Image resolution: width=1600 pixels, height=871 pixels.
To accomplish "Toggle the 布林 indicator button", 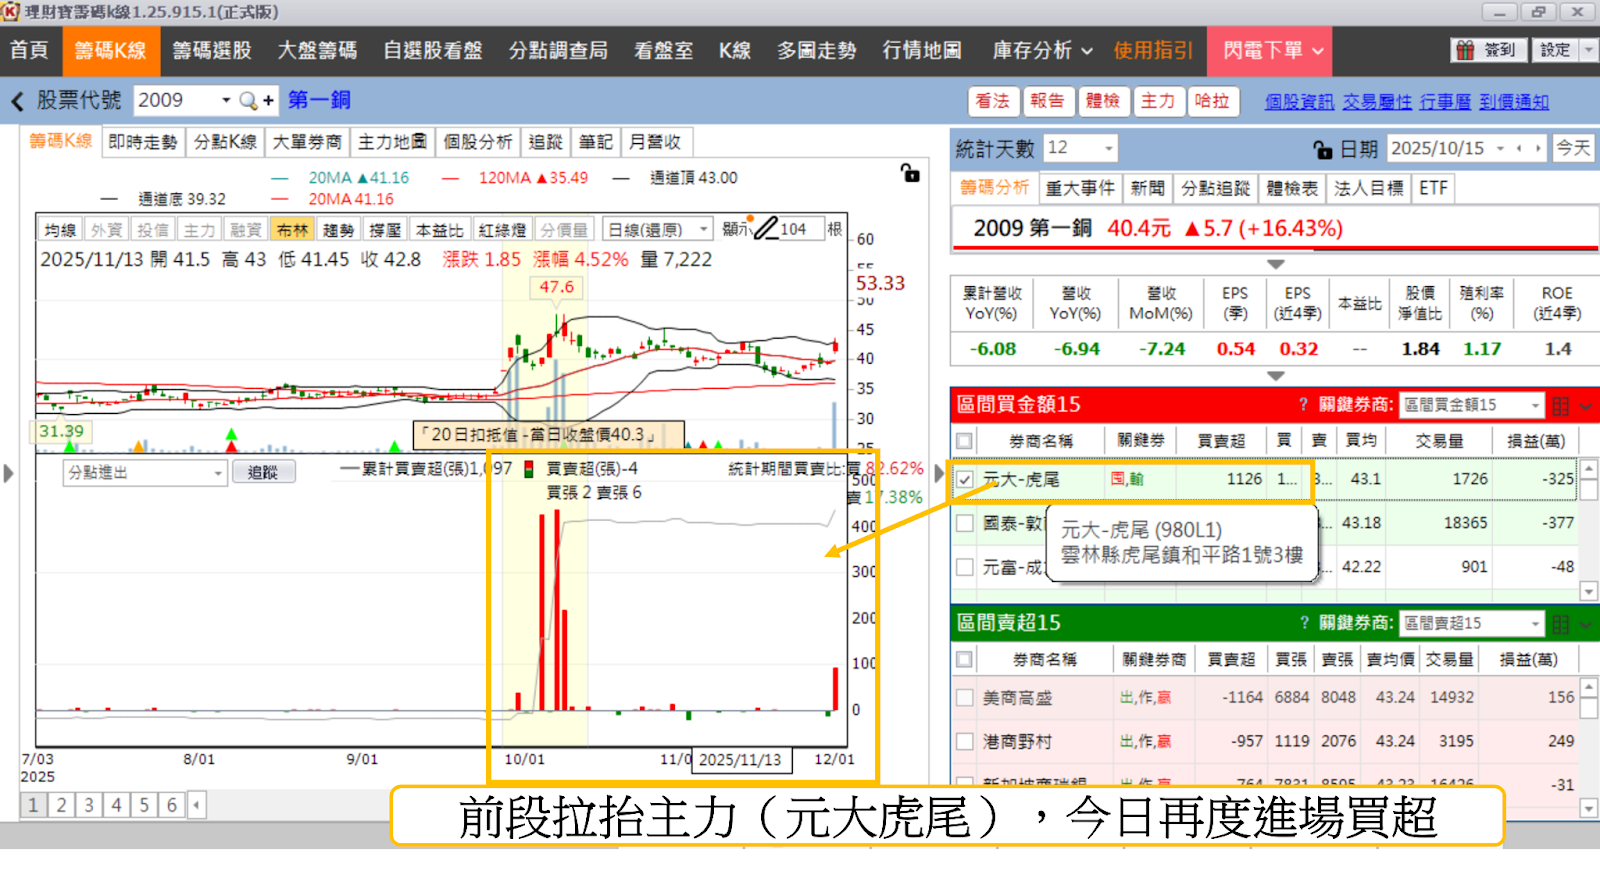I will [x=292, y=230].
